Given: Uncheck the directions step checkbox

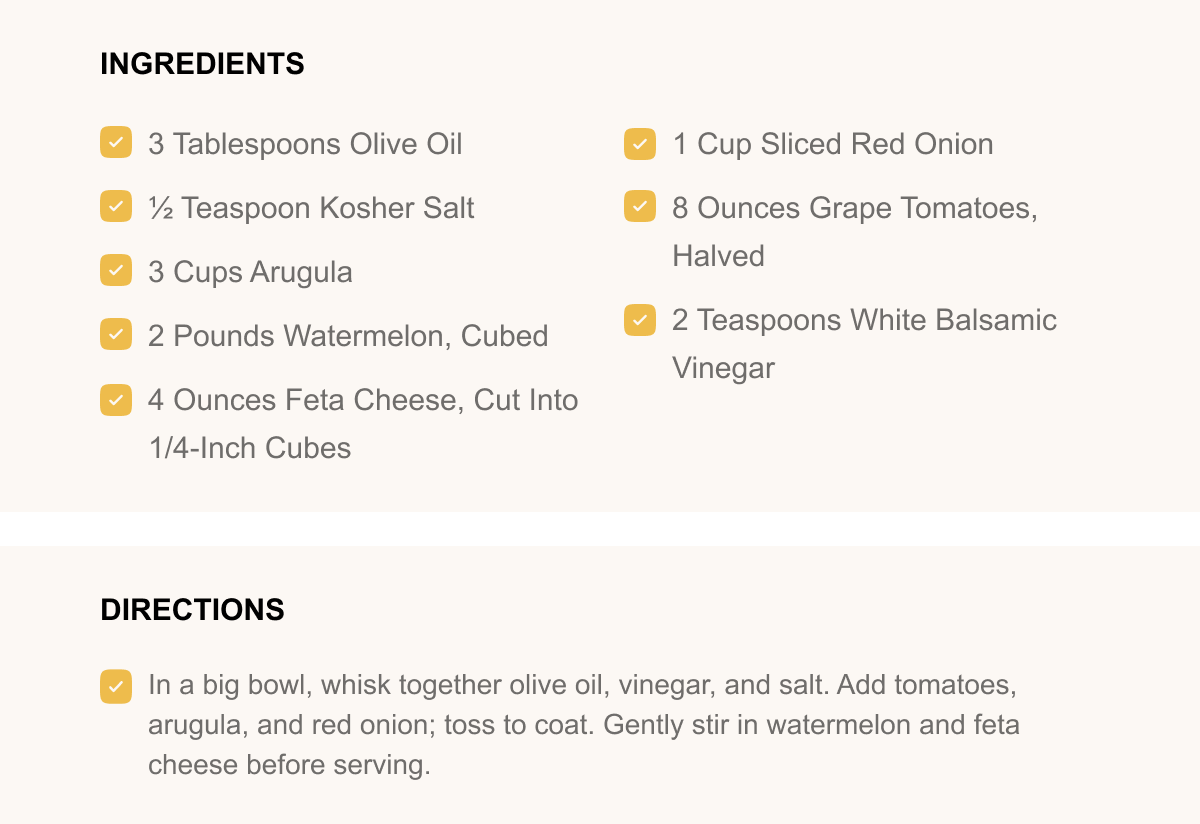Looking at the screenshot, I should point(116,686).
